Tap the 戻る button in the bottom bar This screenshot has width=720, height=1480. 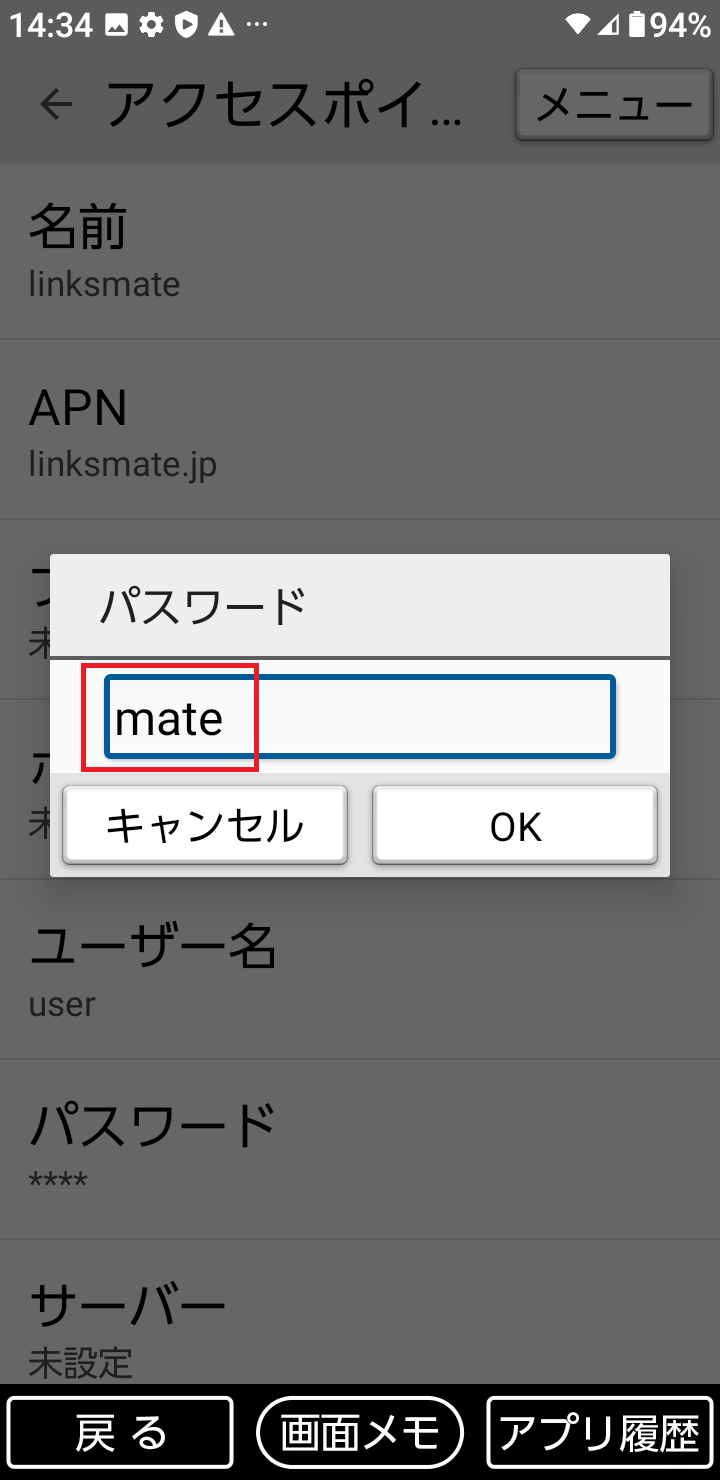coord(121,1434)
